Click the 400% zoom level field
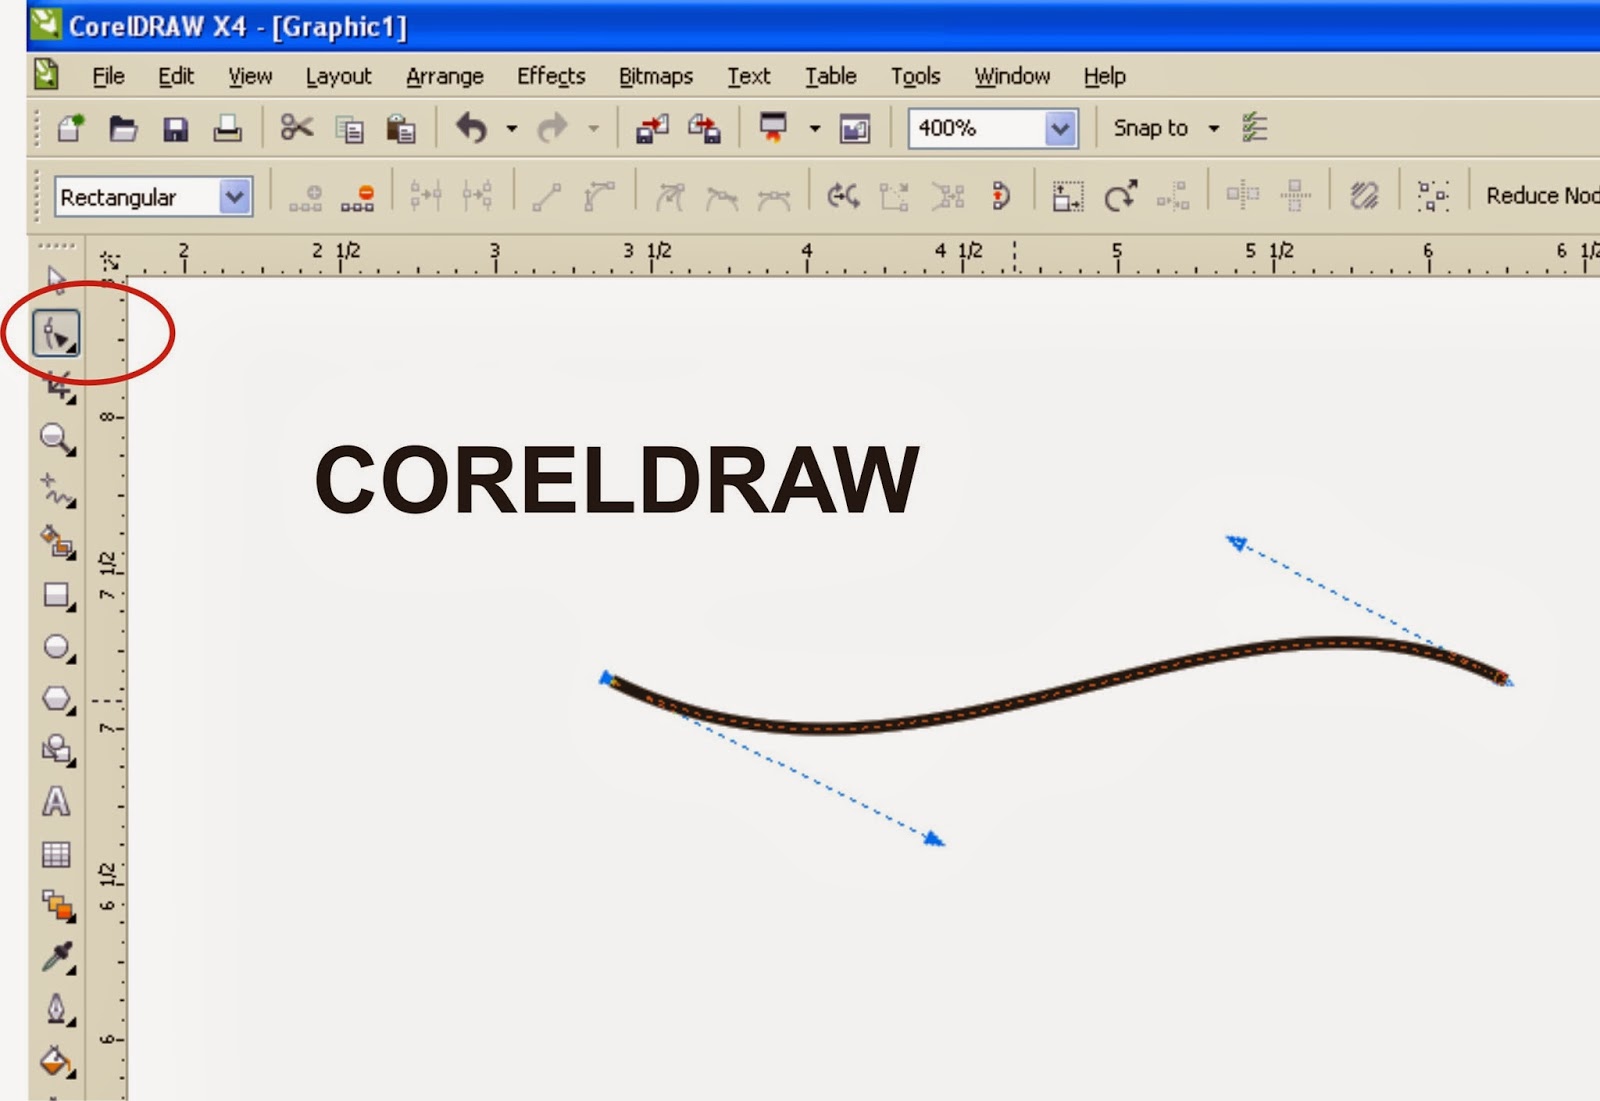The height and width of the screenshot is (1101, 1600). [x=977, y=128]
